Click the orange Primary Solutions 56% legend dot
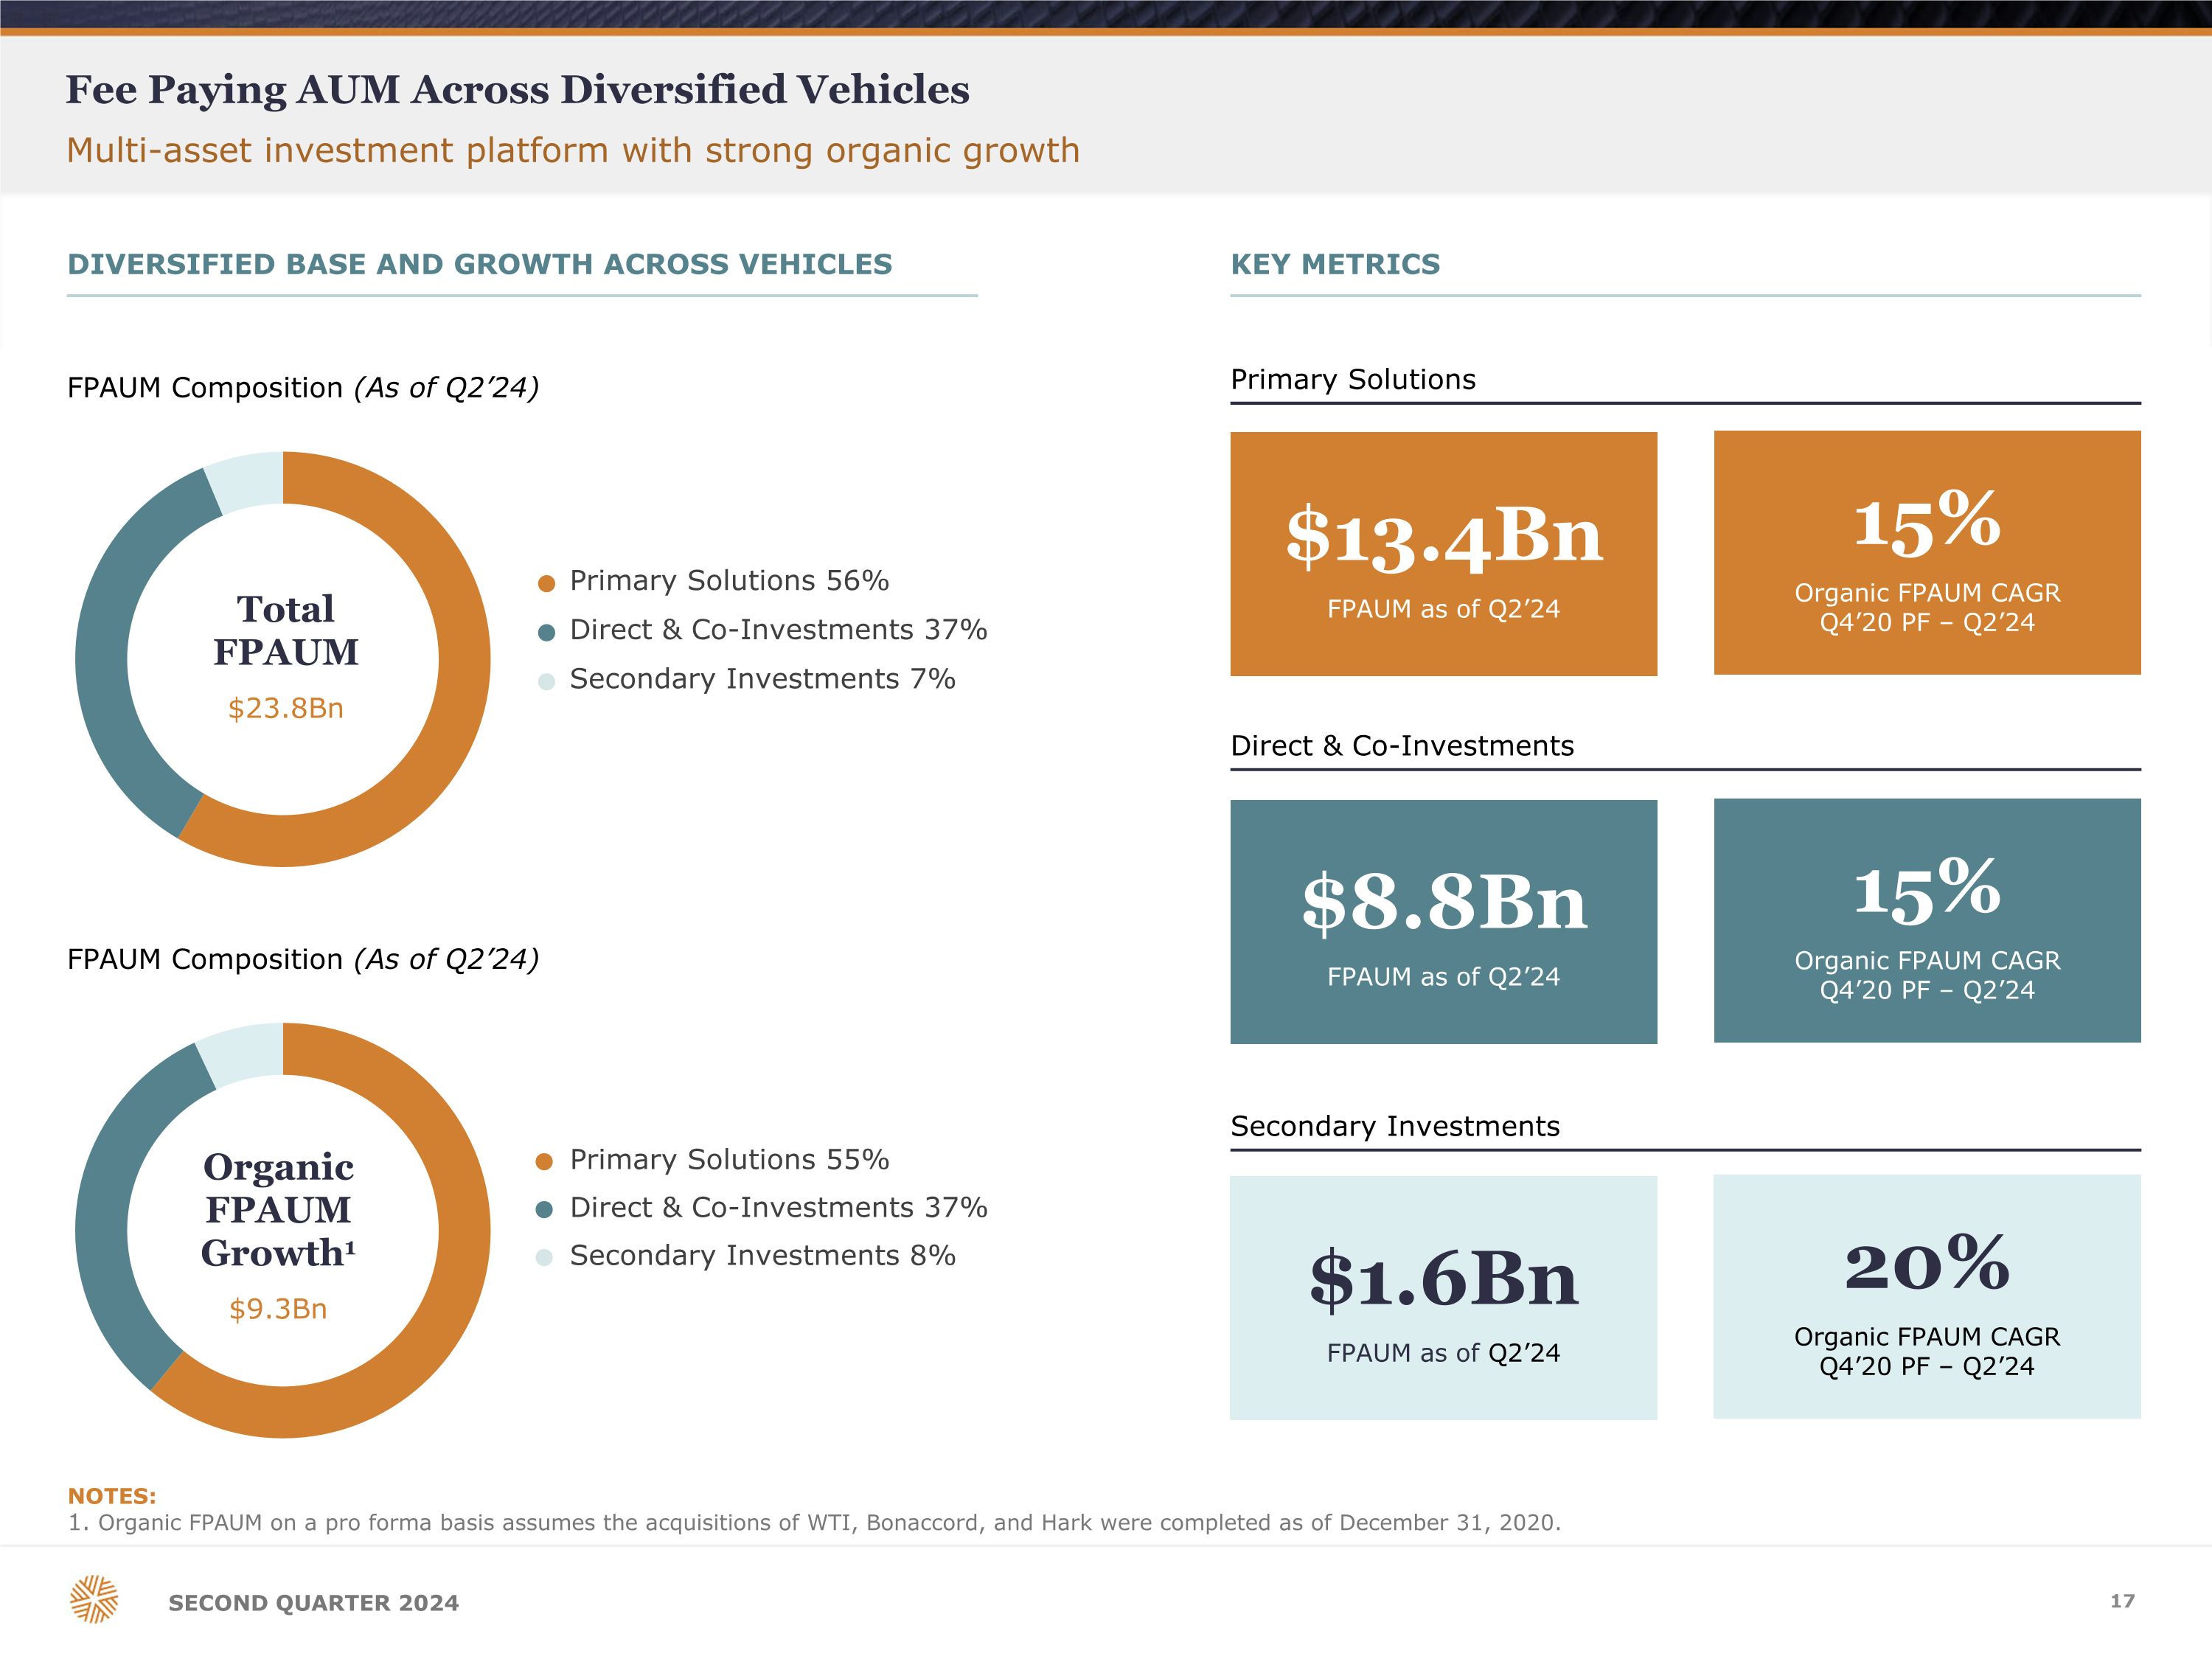Viewport: 2212px width, 1659px height. (546, 583)
